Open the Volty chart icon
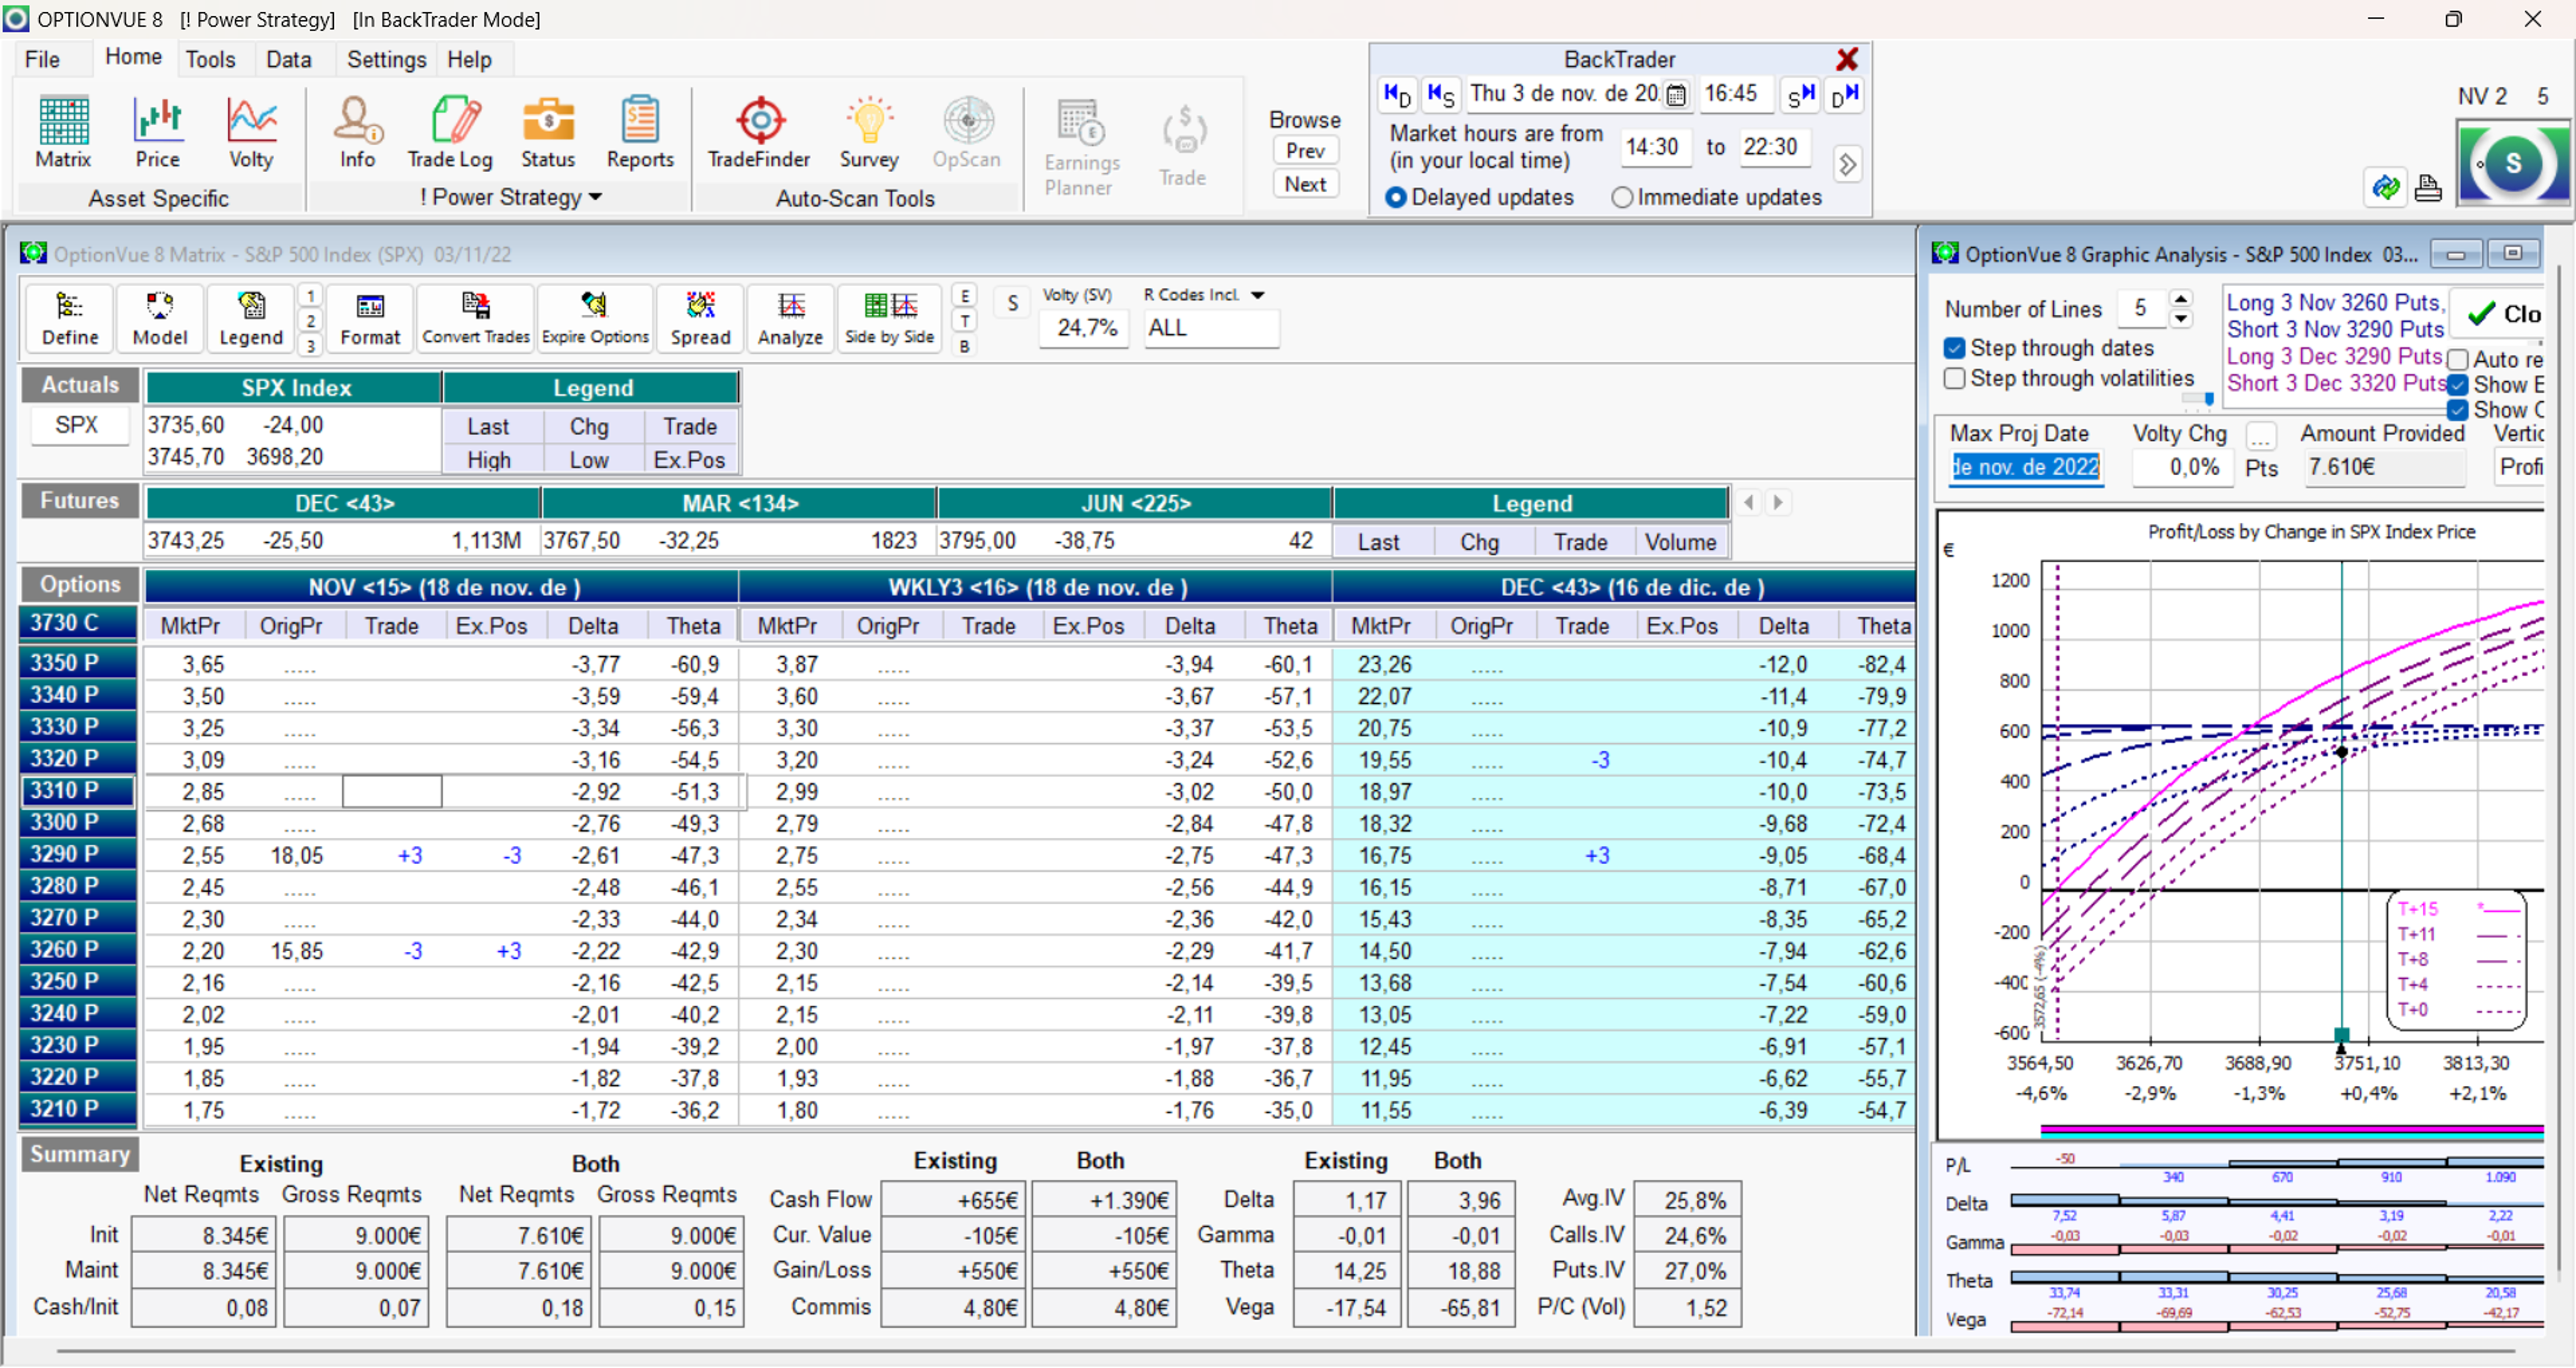Viewport: 2576px width, 1368px height. [x=251, y=131]
